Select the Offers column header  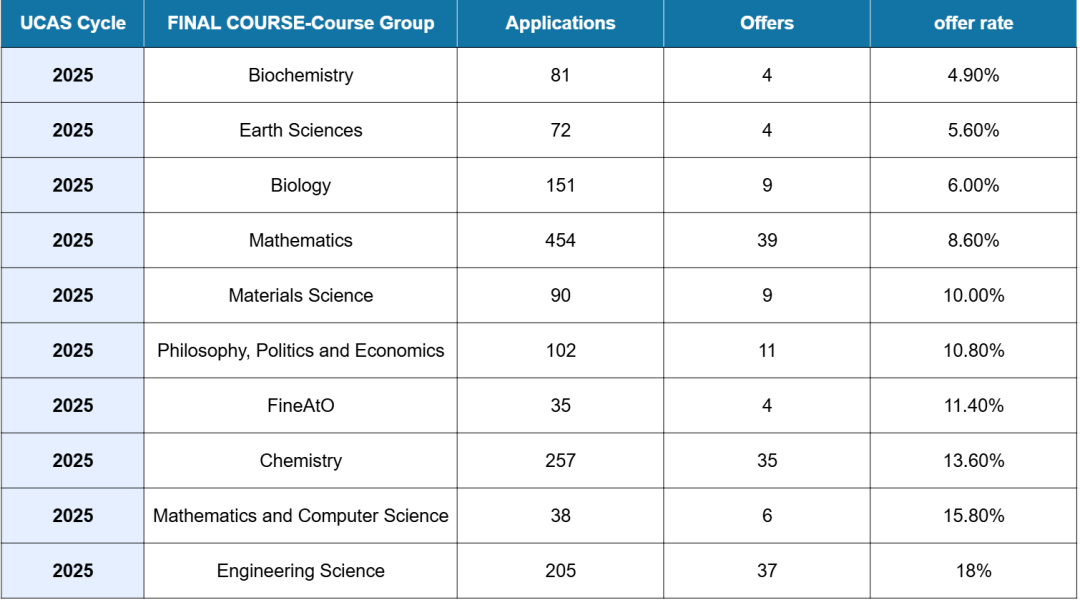tap(767, 23)
